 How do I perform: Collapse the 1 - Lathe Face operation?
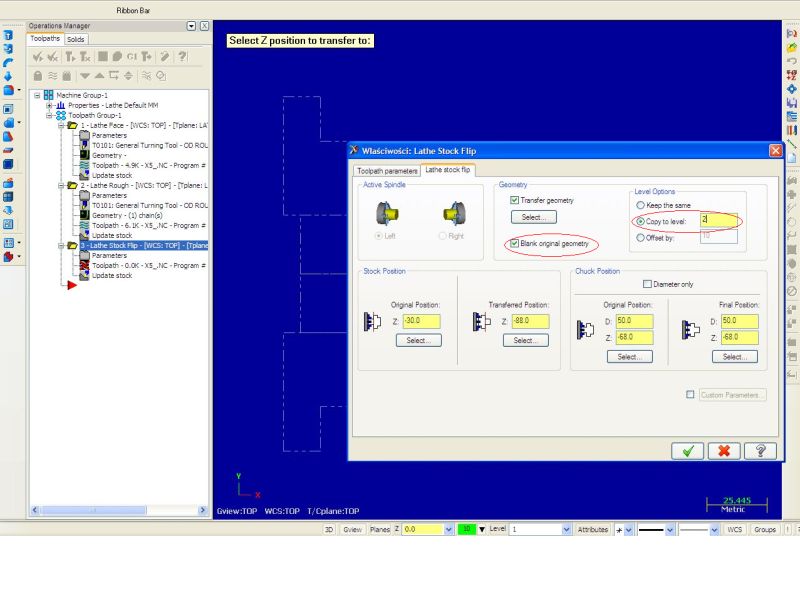[x=61, y=126]
